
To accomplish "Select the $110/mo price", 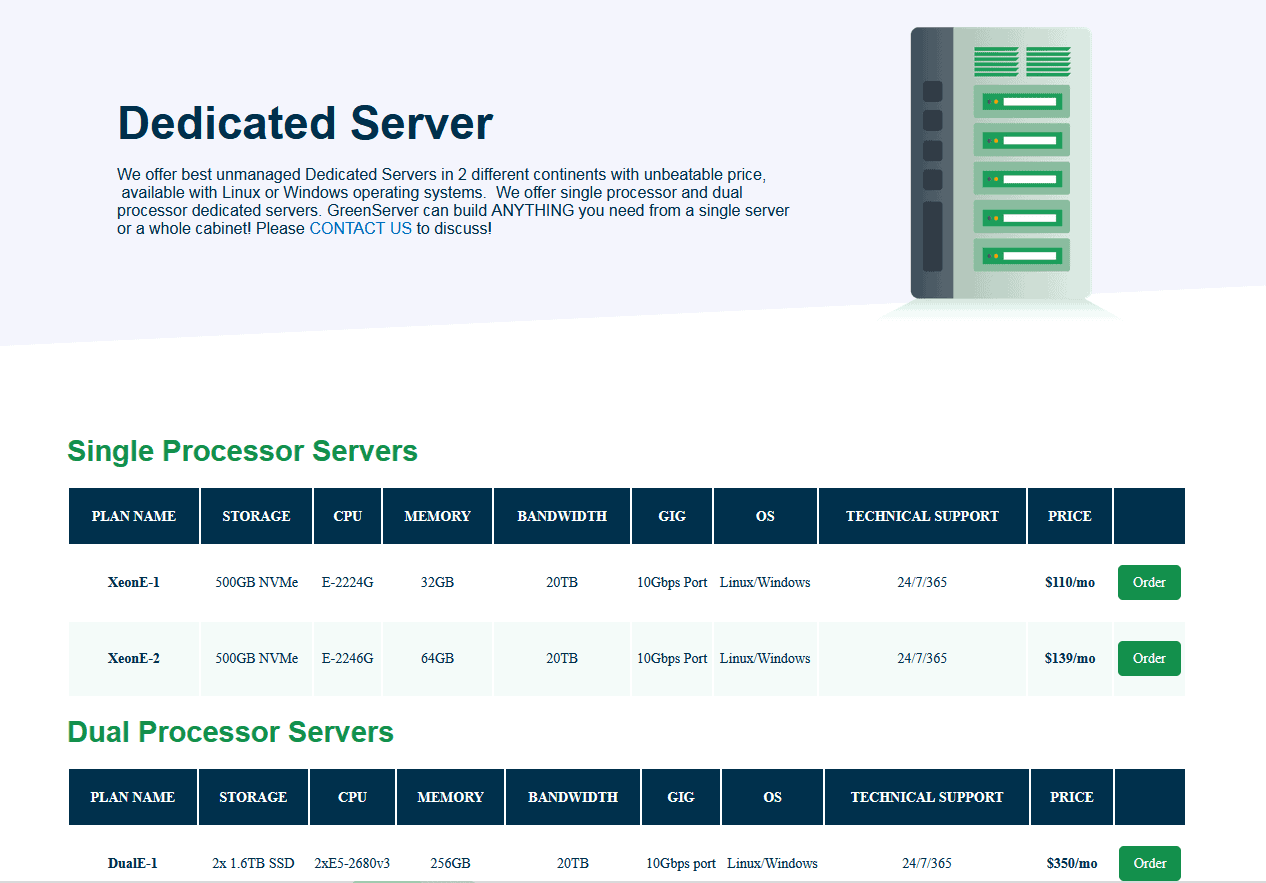I will 1069,582.
